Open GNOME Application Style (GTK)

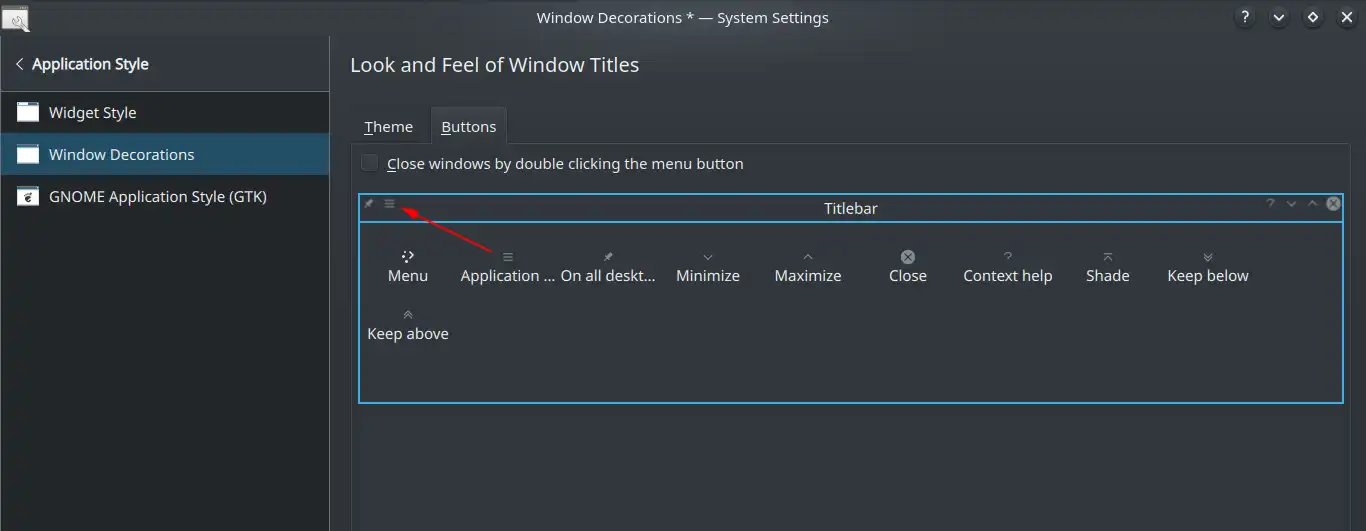click(x=164, y=197)
